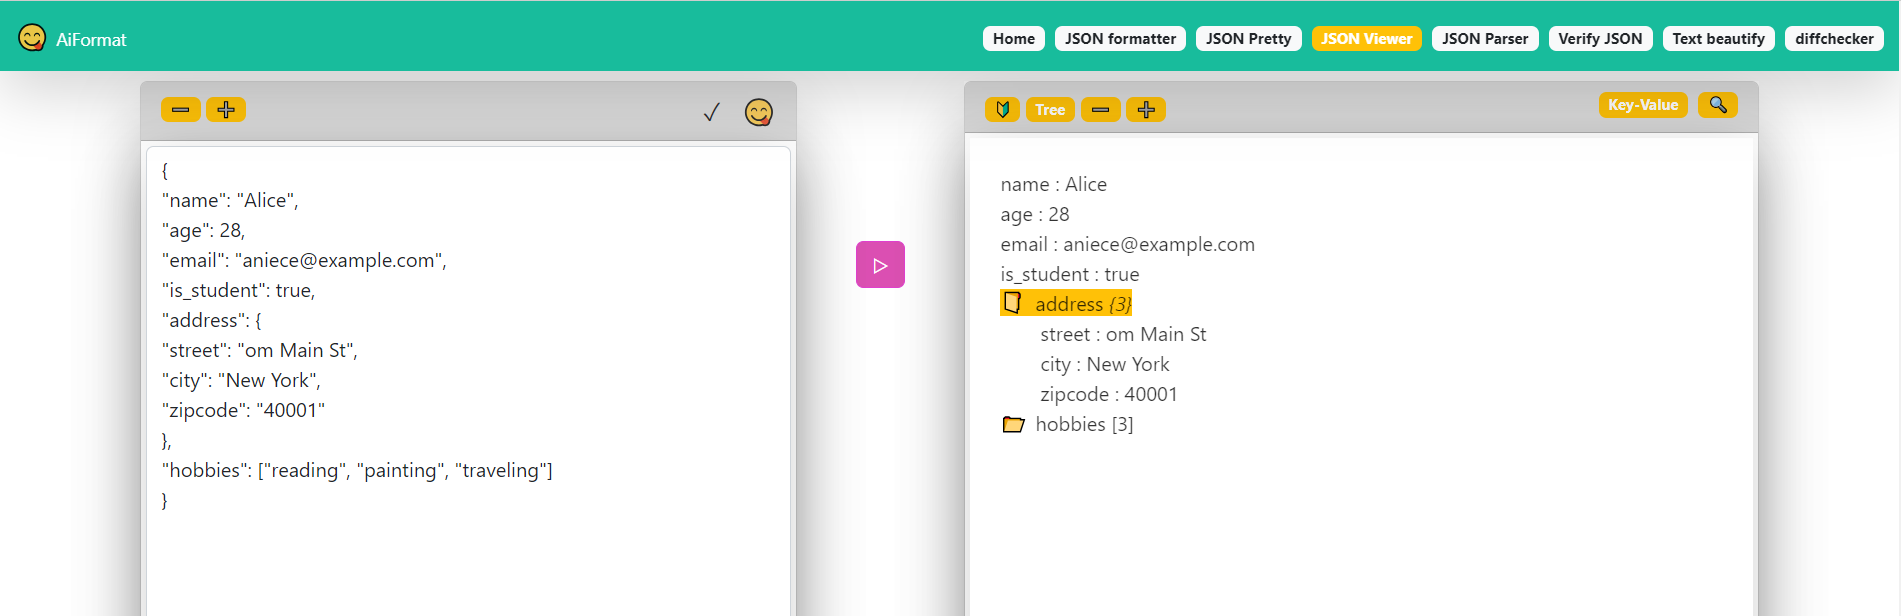Viewport: 1901px width, 616px height.
Task: Click the "name": "Alice" line in editor
Action: pyautogui.click(x=230, y=200)
